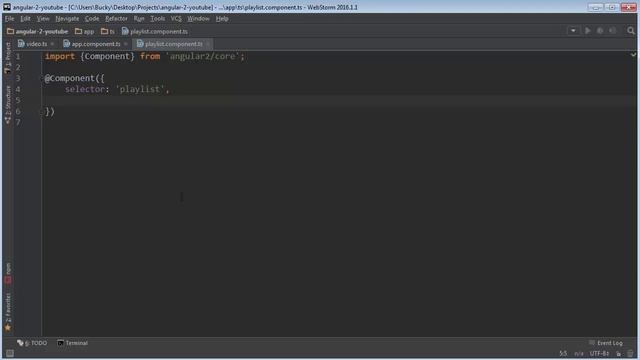Open the Event Log panel
Image resolution: width=640 pixels, height=360 pixels.
click(606, 343)
